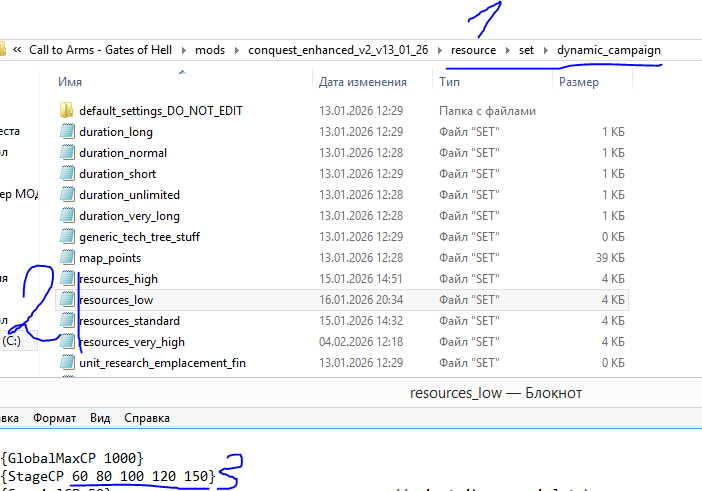Navigate to 'mods' in the address bar

[210, 49]
